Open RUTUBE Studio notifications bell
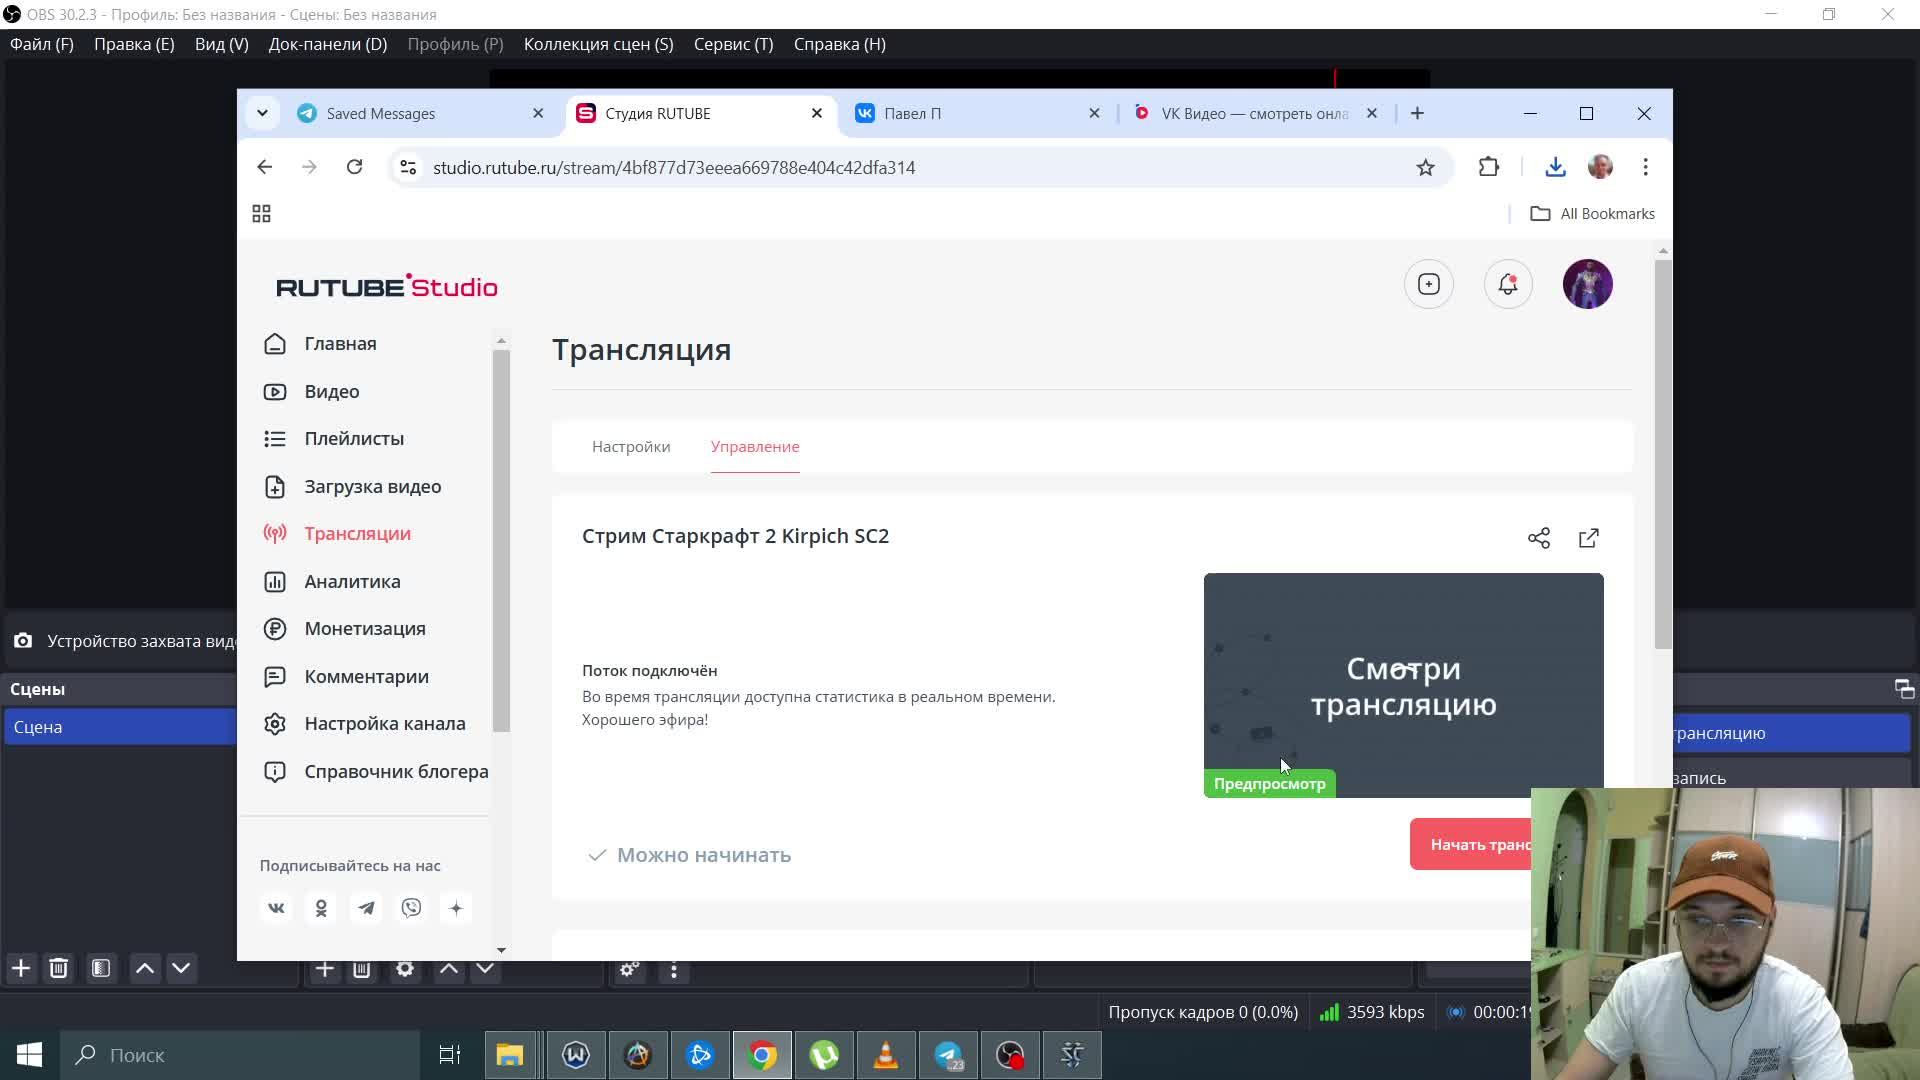Screen dimensions: 1920x1080 [1507, 284]
